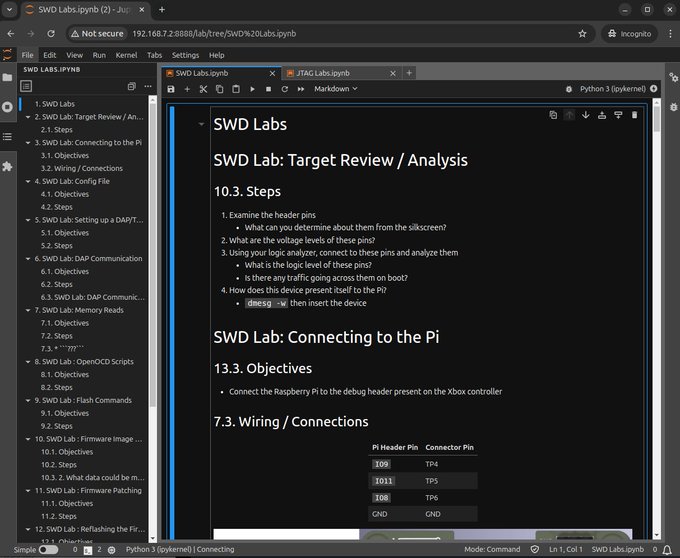The width and height of the screenshot is (680, 558).
Task: Collapse the SWD Labs heading in the cell
Action: [x=201, y=124]
